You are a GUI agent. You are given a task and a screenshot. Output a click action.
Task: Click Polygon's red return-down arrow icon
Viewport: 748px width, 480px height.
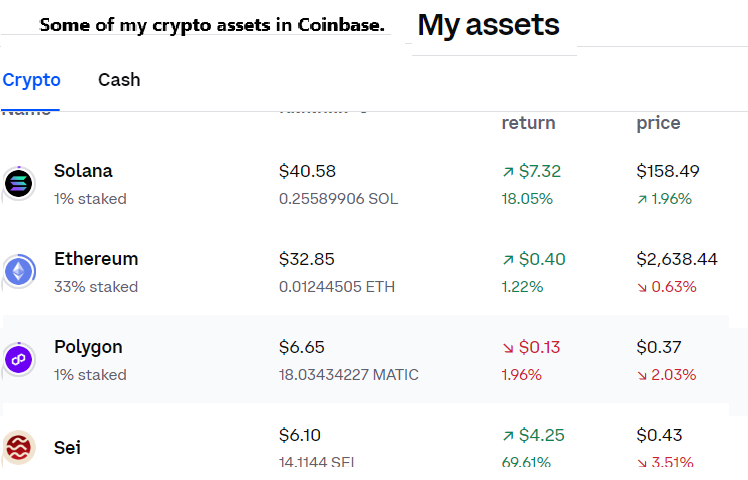tap(508, 348)
